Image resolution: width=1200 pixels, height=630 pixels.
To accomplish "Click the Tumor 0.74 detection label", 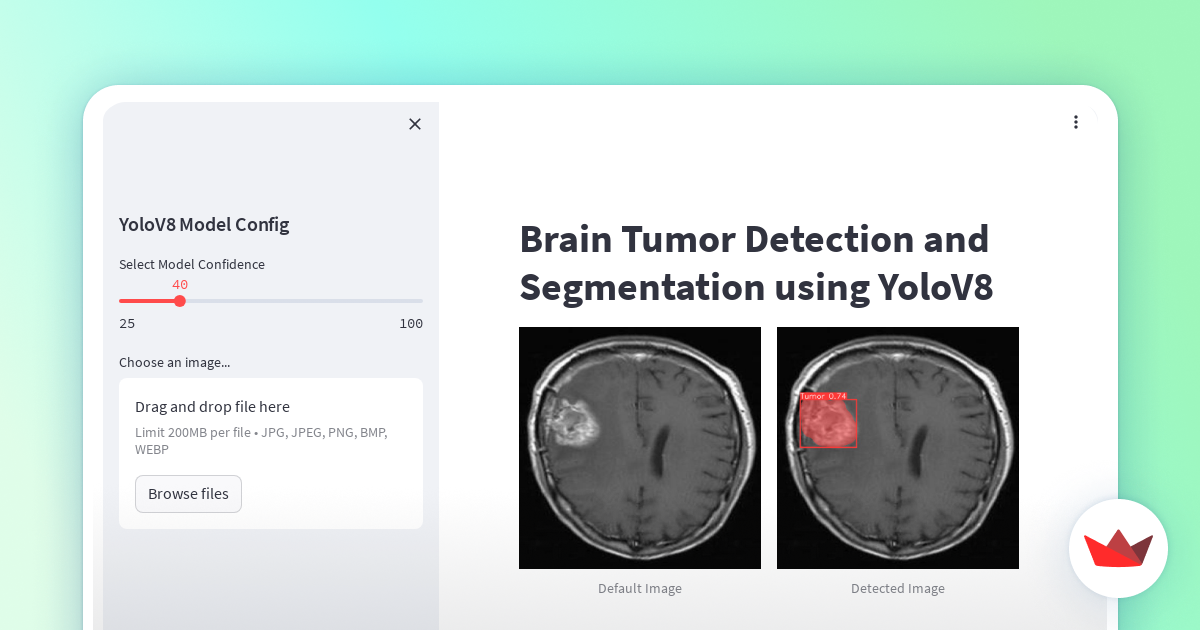I will point(822,398).
